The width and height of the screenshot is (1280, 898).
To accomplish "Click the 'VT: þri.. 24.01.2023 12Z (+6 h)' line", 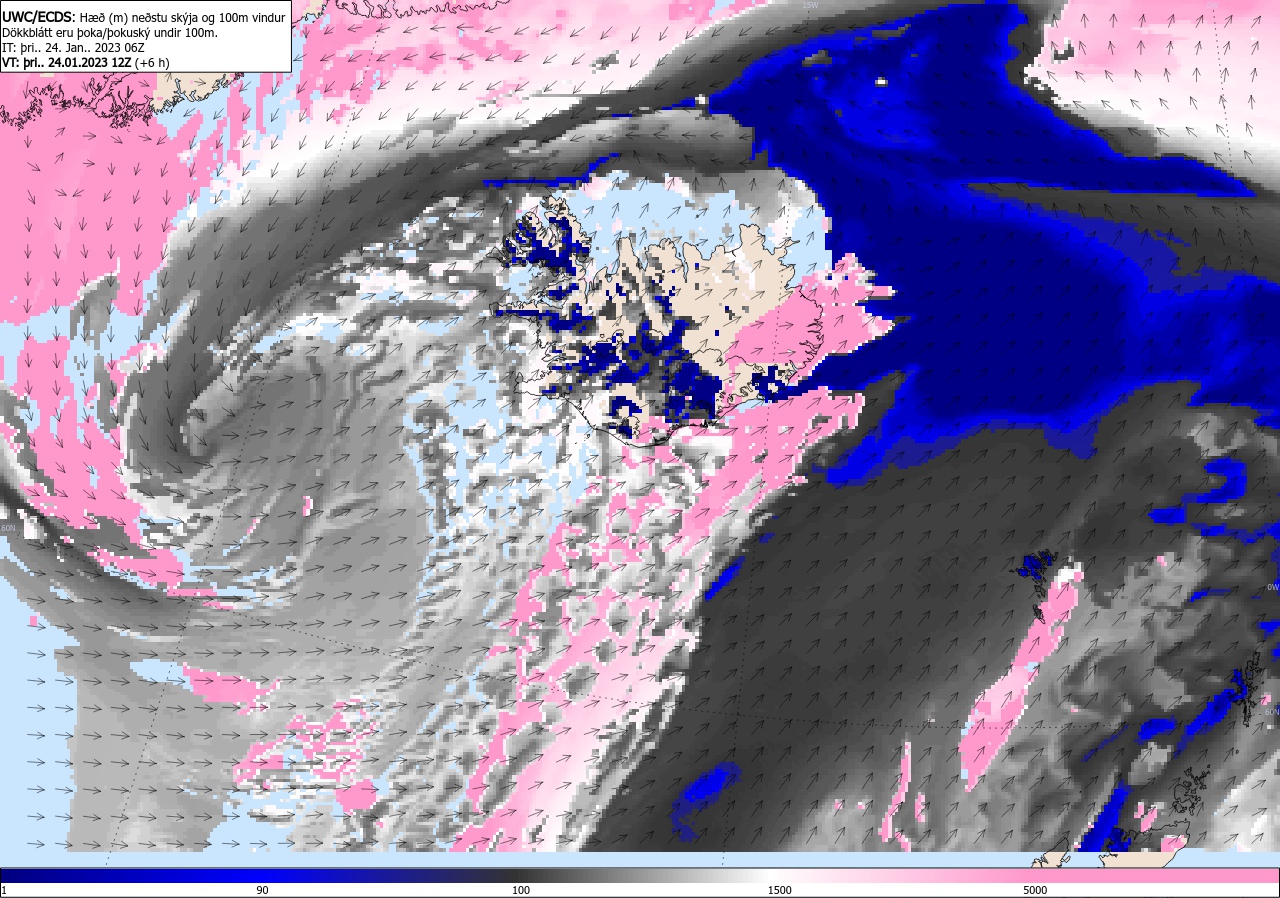I will coord(86,62).
